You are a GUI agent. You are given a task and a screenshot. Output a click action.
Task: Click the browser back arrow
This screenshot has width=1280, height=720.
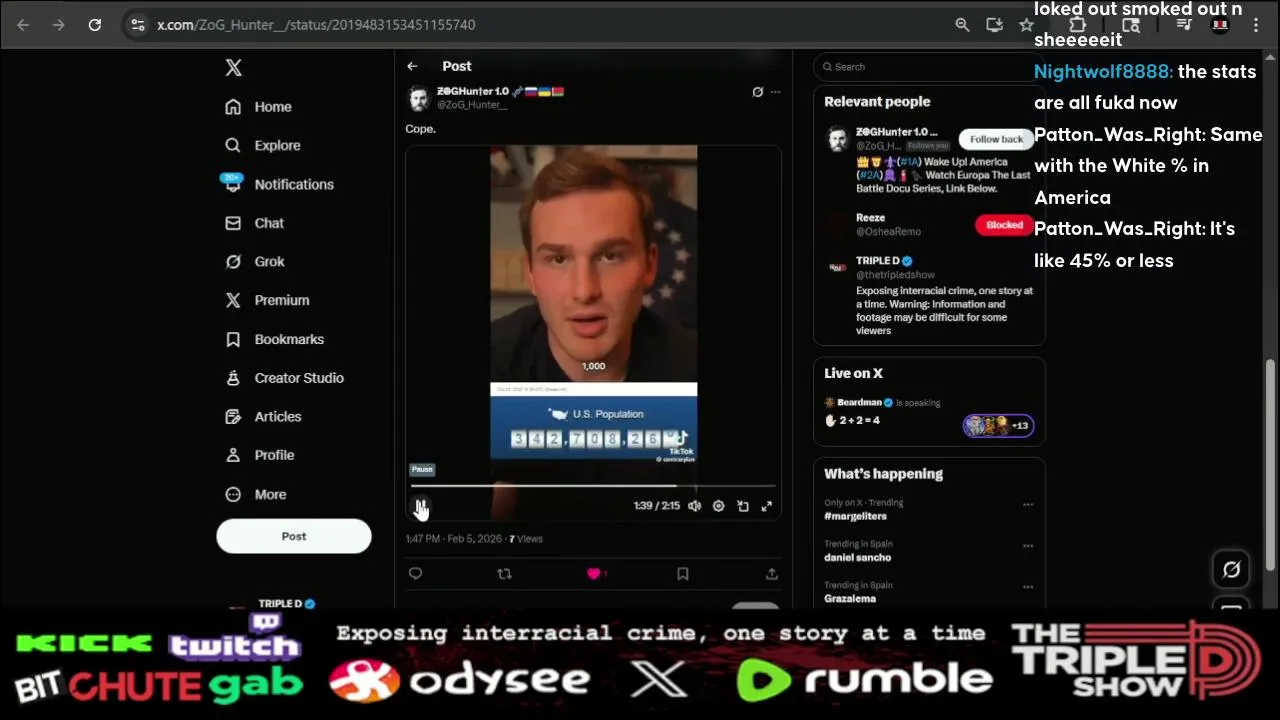coord(23,25)
